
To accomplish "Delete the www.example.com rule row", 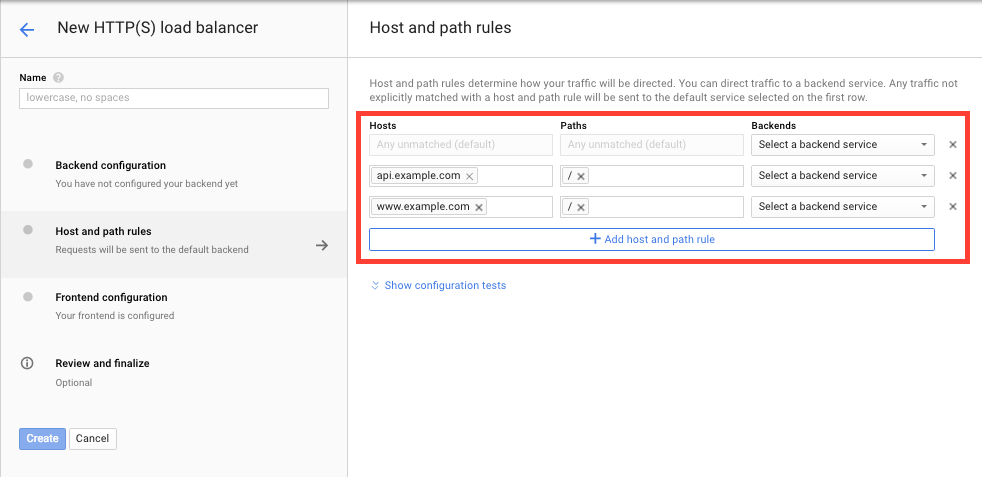I will point(953,207).
